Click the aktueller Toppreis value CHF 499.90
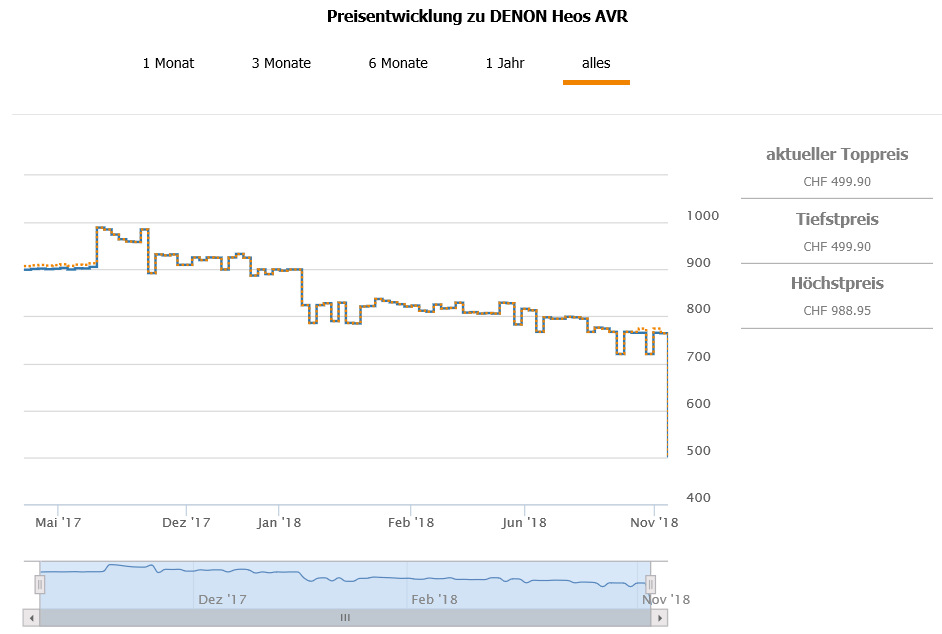 click(837, 181)
